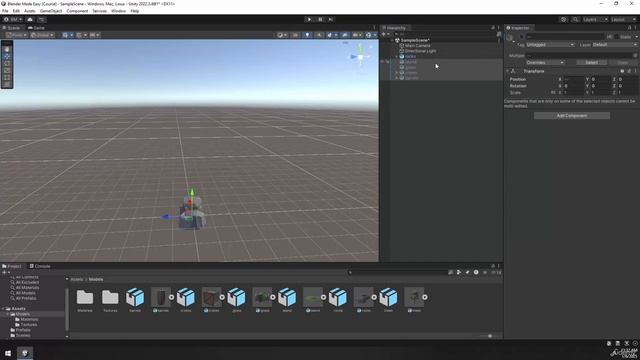Select the Rotate tool in scene tools
The width and height of the screenshot is (640, 360).
(7, 63)
